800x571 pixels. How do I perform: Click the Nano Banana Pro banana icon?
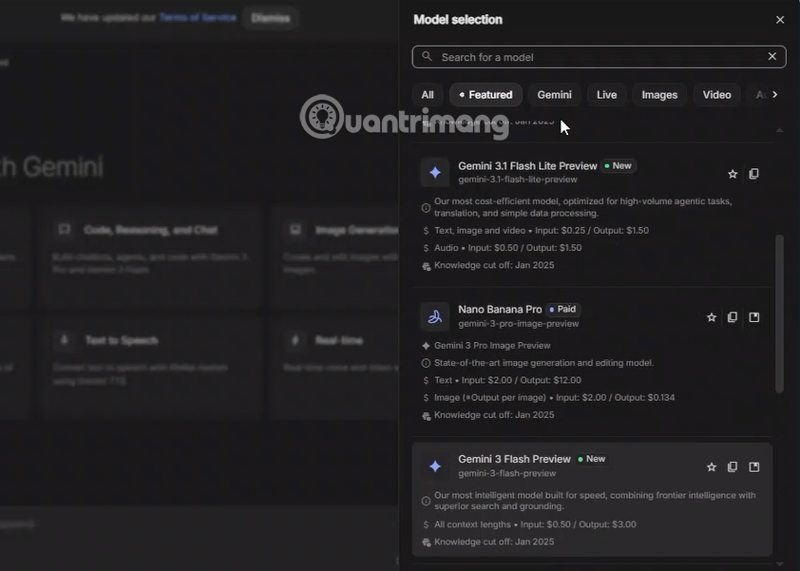click(x=435, y=317)
